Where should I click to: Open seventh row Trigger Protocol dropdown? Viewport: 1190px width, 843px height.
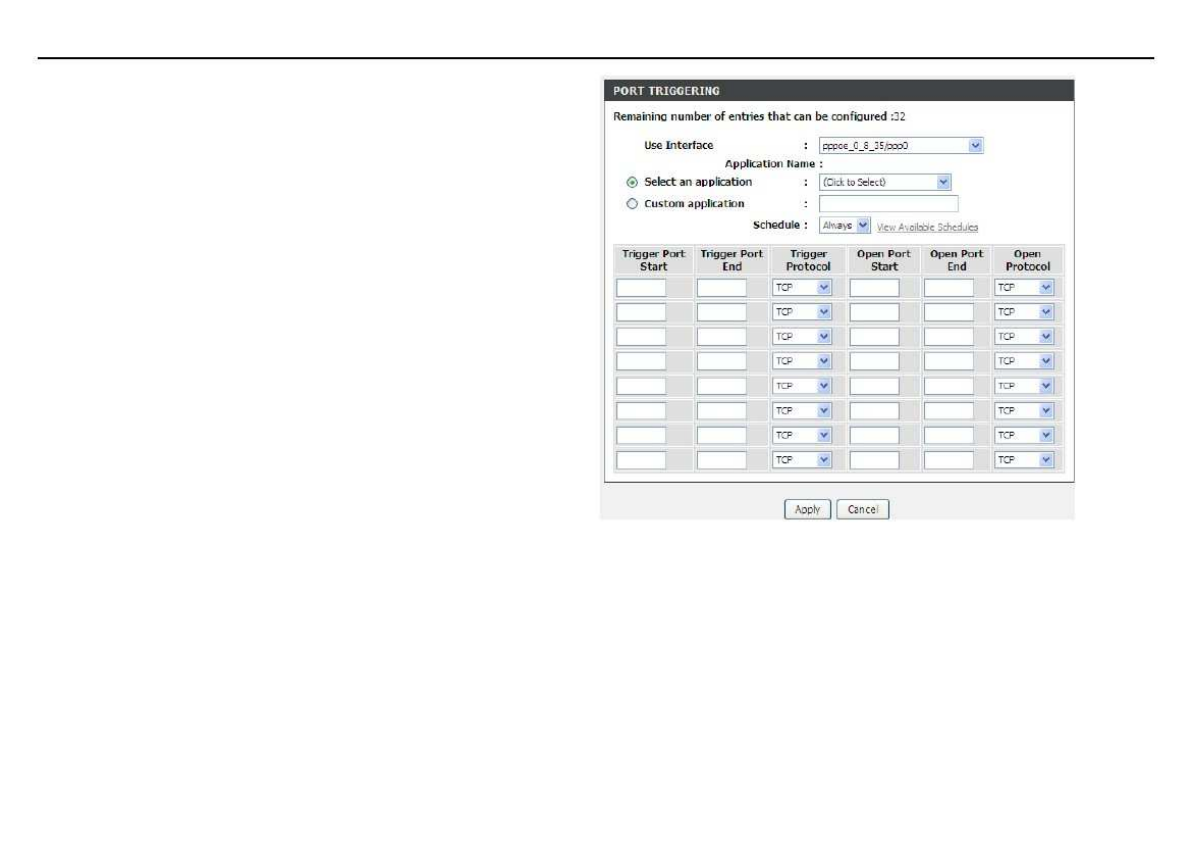click(802, 436)
